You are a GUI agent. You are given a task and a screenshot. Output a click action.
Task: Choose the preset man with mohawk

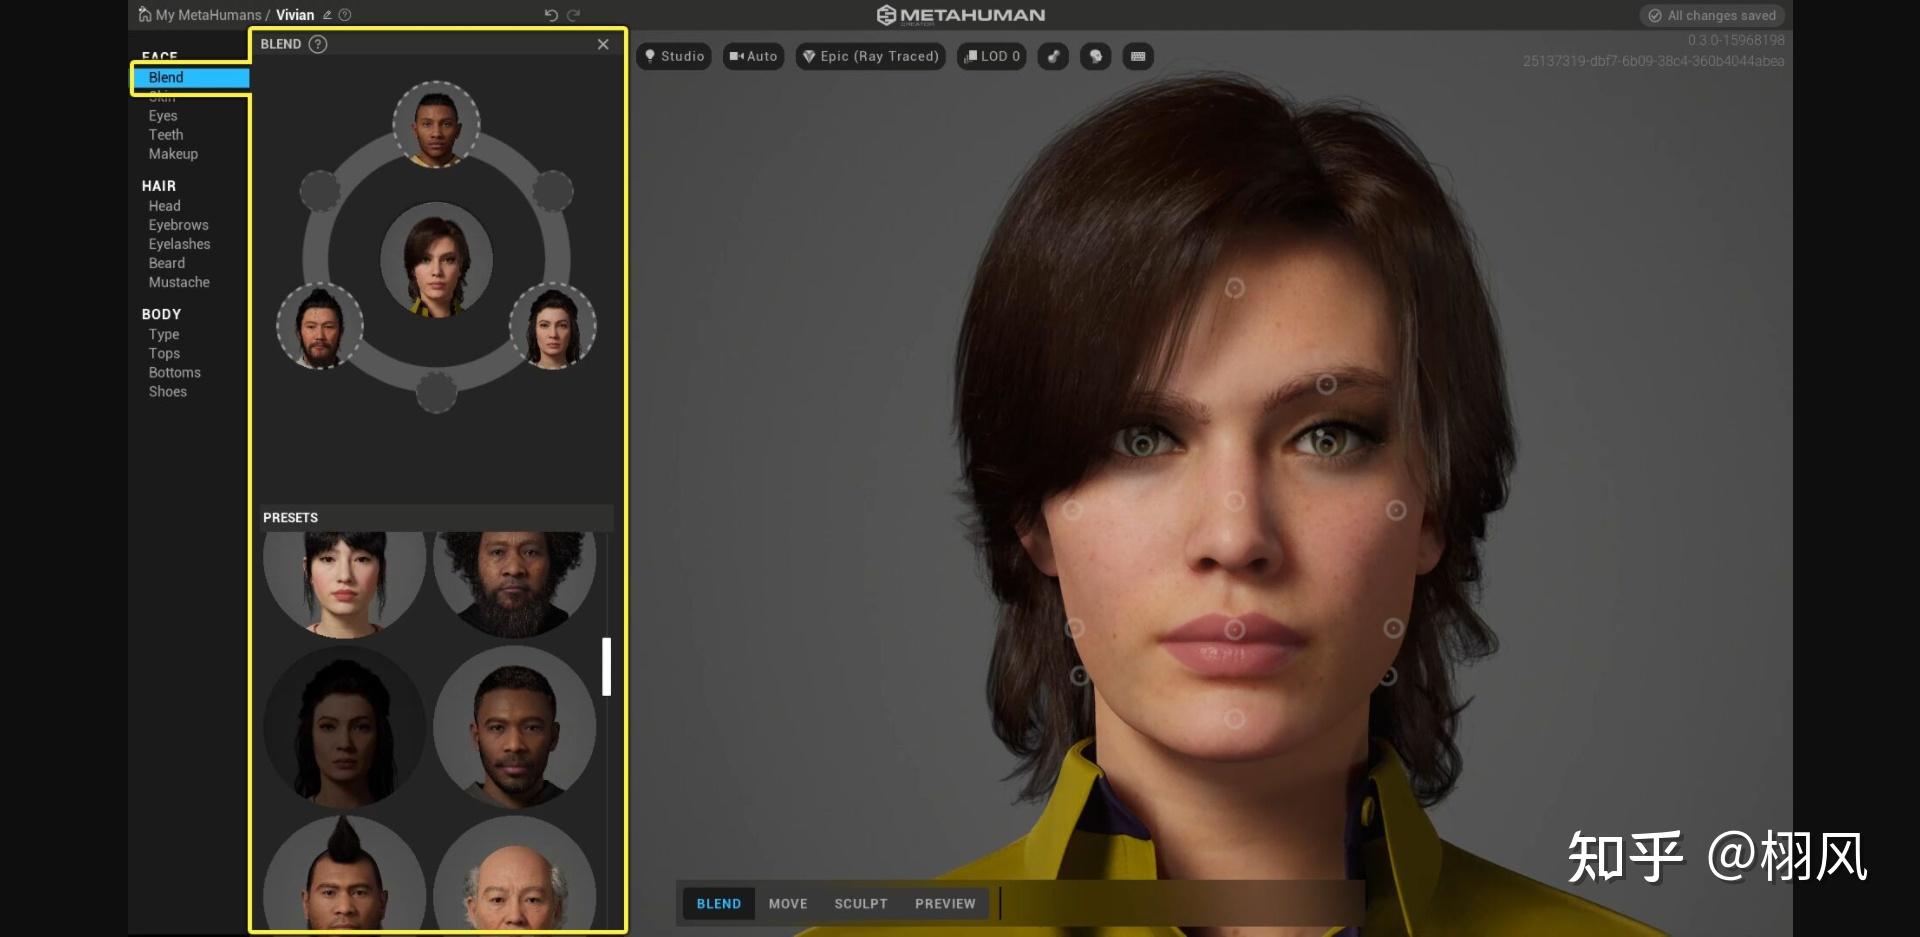[344, 873]
